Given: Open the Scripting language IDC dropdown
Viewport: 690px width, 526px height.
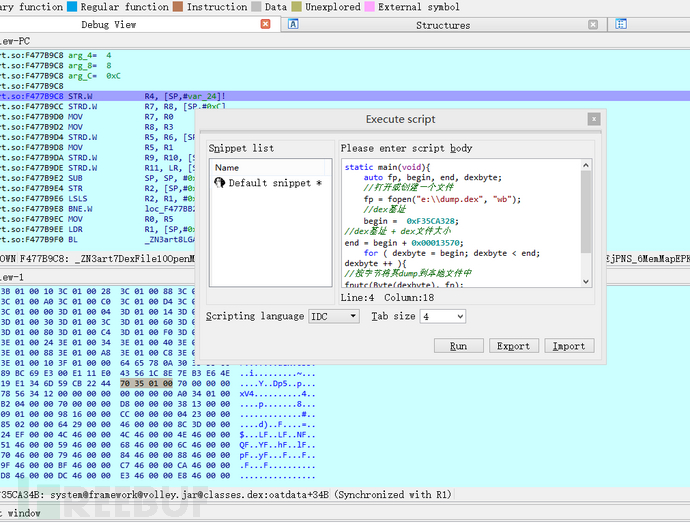Looking at the screenshot, I should click(334, 316).
